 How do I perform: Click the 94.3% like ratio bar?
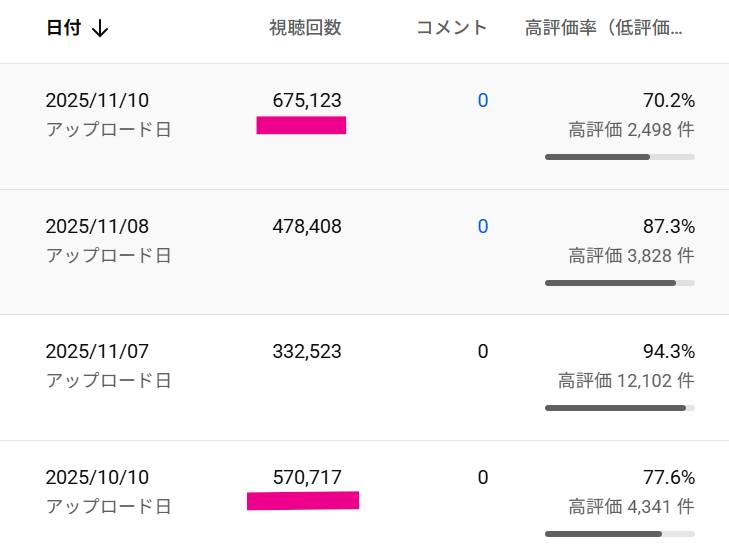pyautogui.click(x=620, y=408)
